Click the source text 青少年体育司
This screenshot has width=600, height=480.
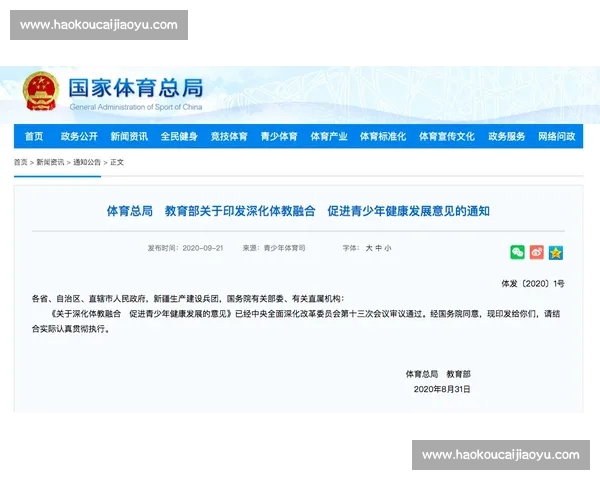click(x=284, y=248)
